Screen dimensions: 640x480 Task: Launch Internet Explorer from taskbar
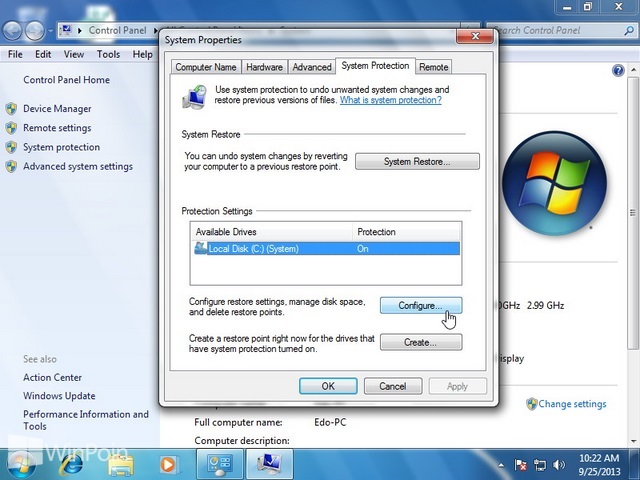click(x=72, y=464)
